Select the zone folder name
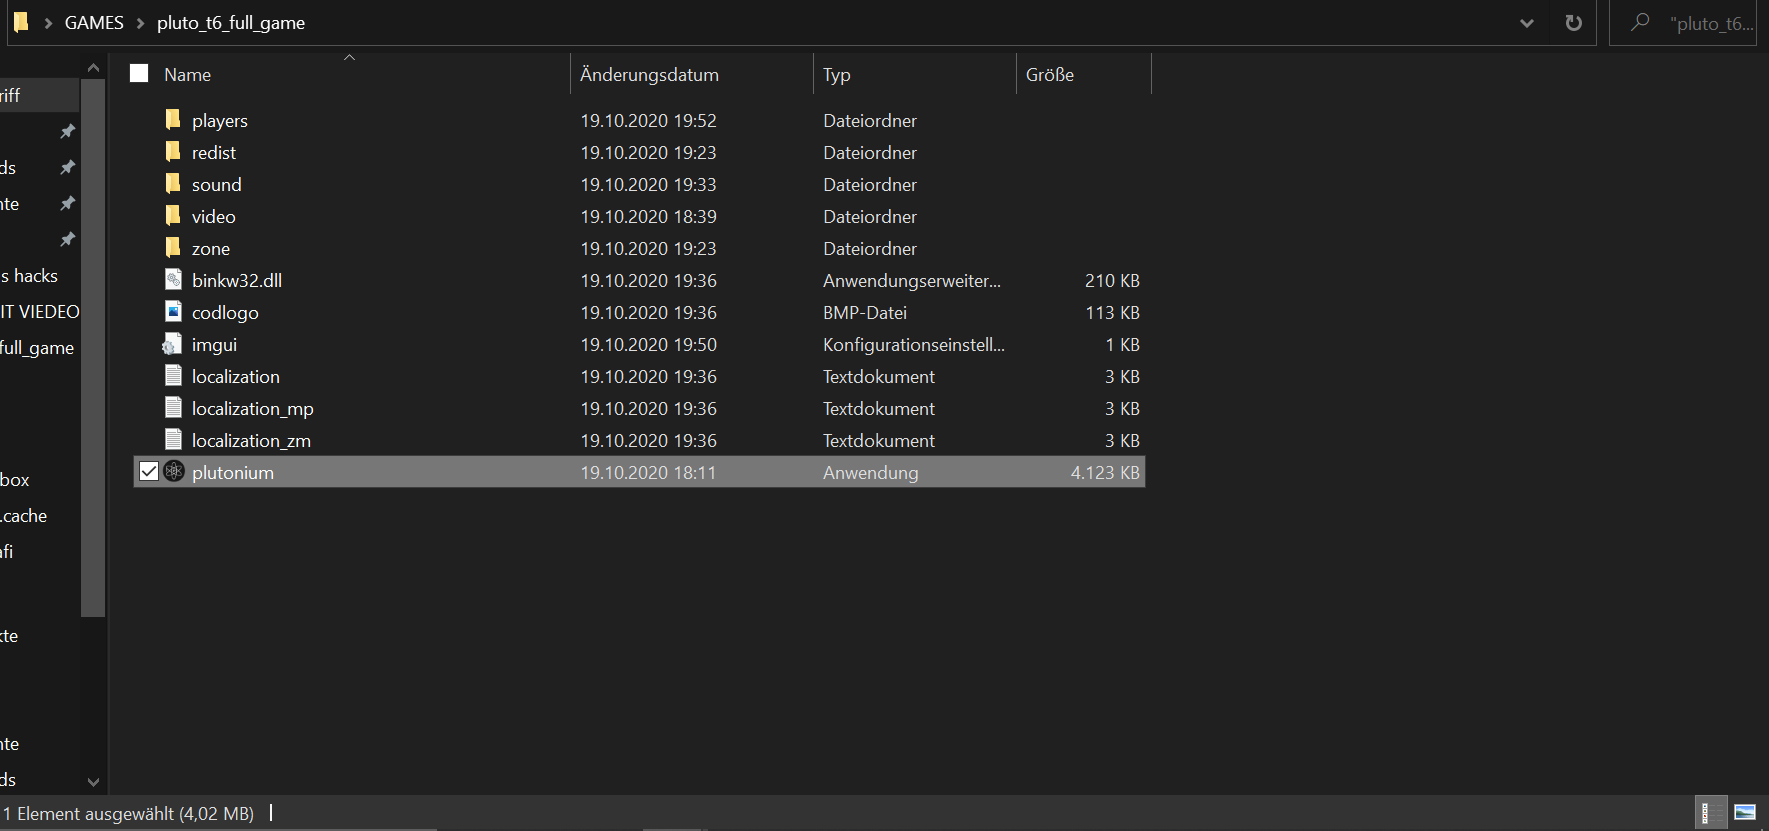1769x831 pixels. coord(211,248)
